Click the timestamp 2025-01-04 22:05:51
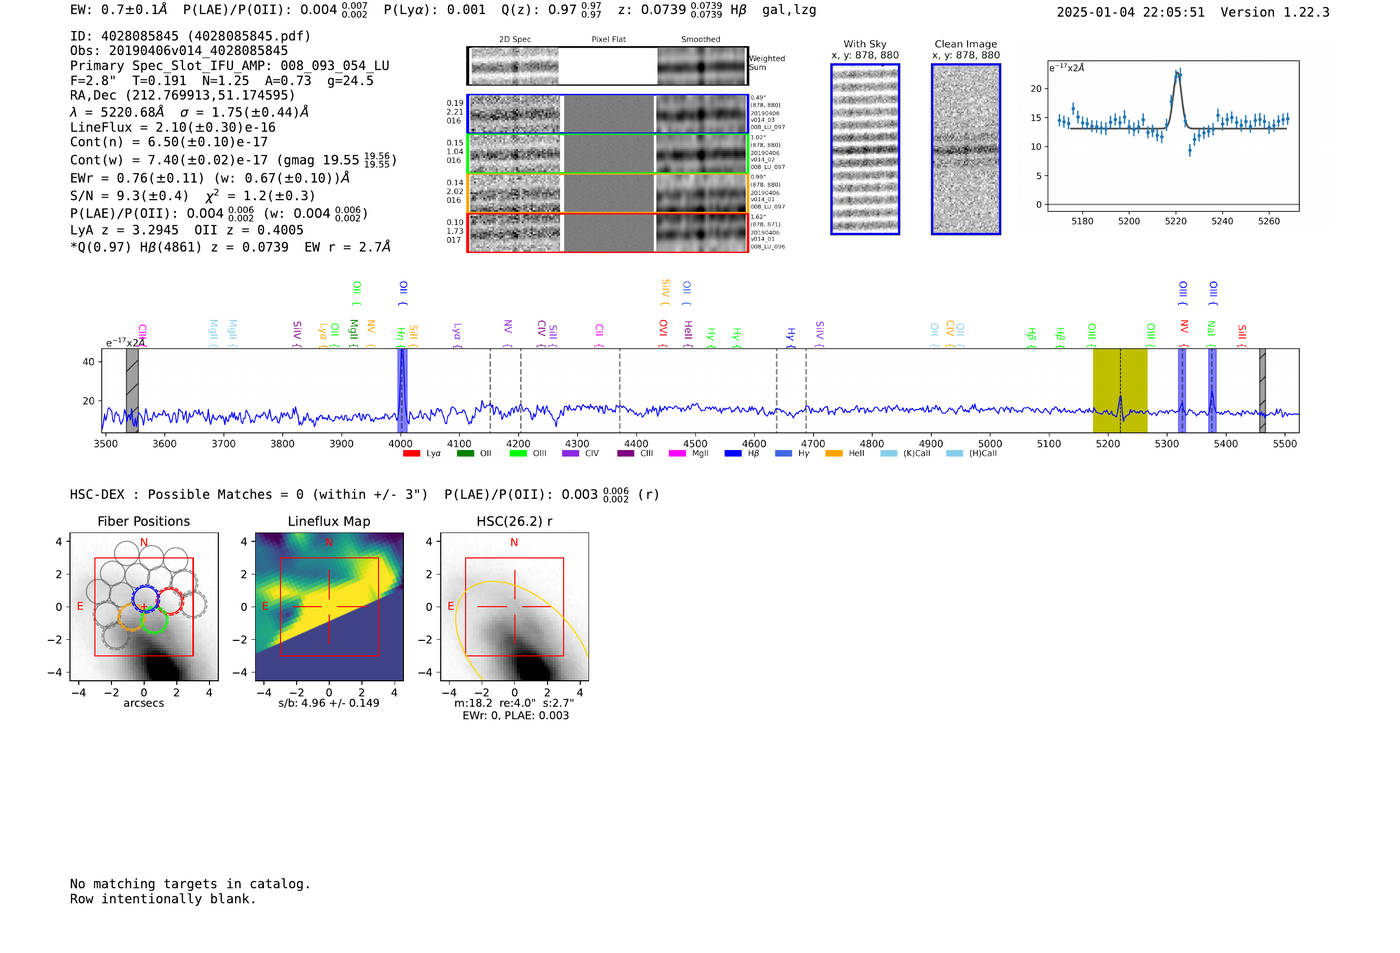The image size is (1400, 953). (1131, 13)
